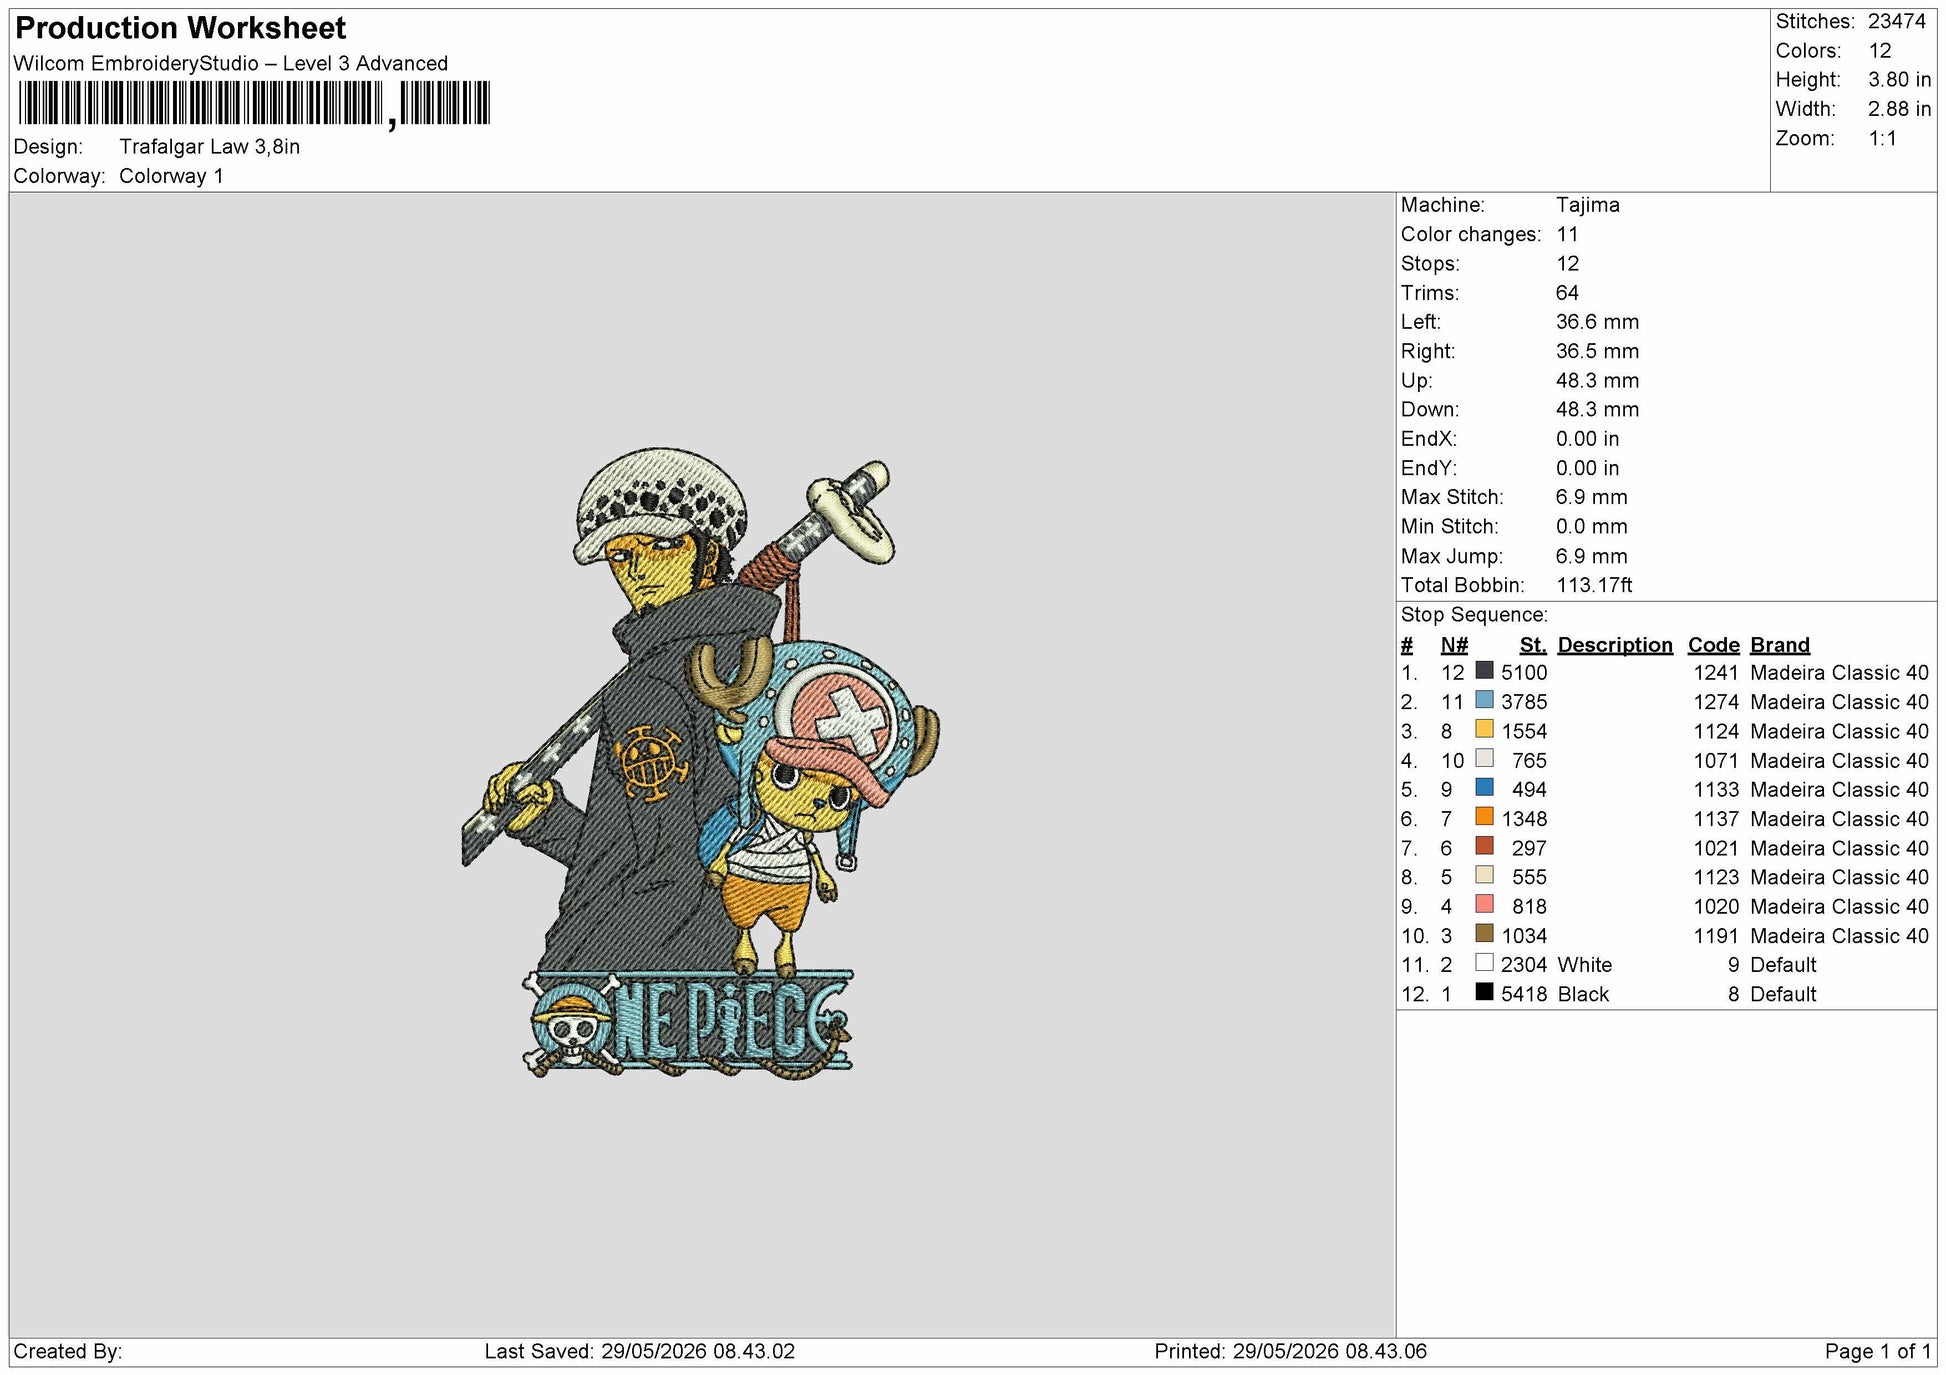Pick the yellow swatch for code 1124
The width and height of the screenshot is (1946, 1375).
1485,729
